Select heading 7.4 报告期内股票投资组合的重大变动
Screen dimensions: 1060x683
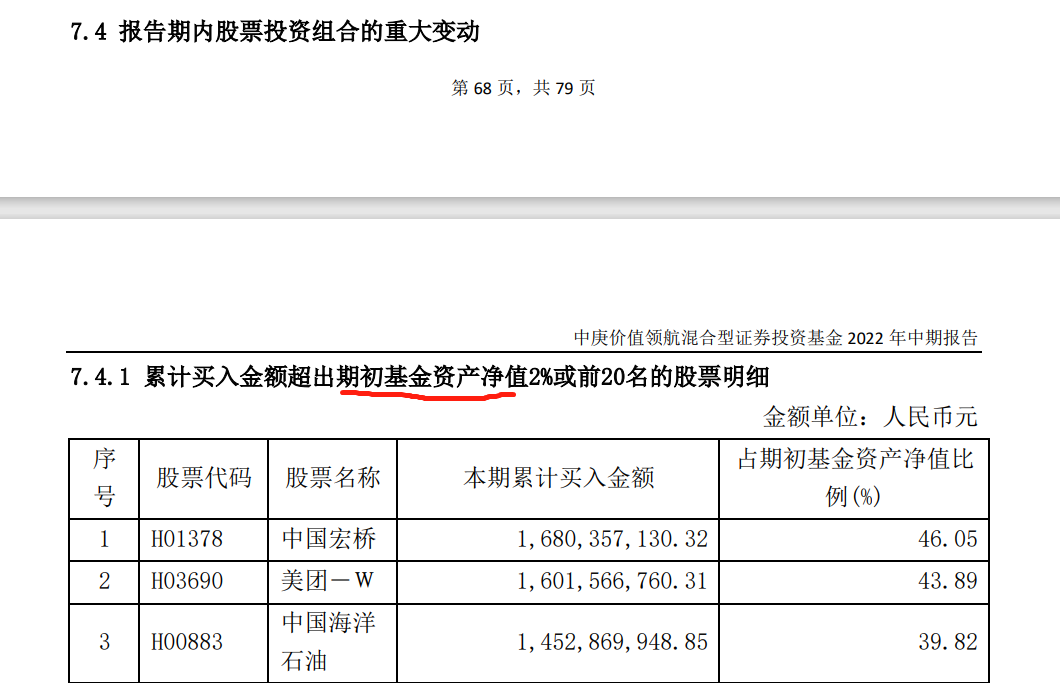[275, 32]
